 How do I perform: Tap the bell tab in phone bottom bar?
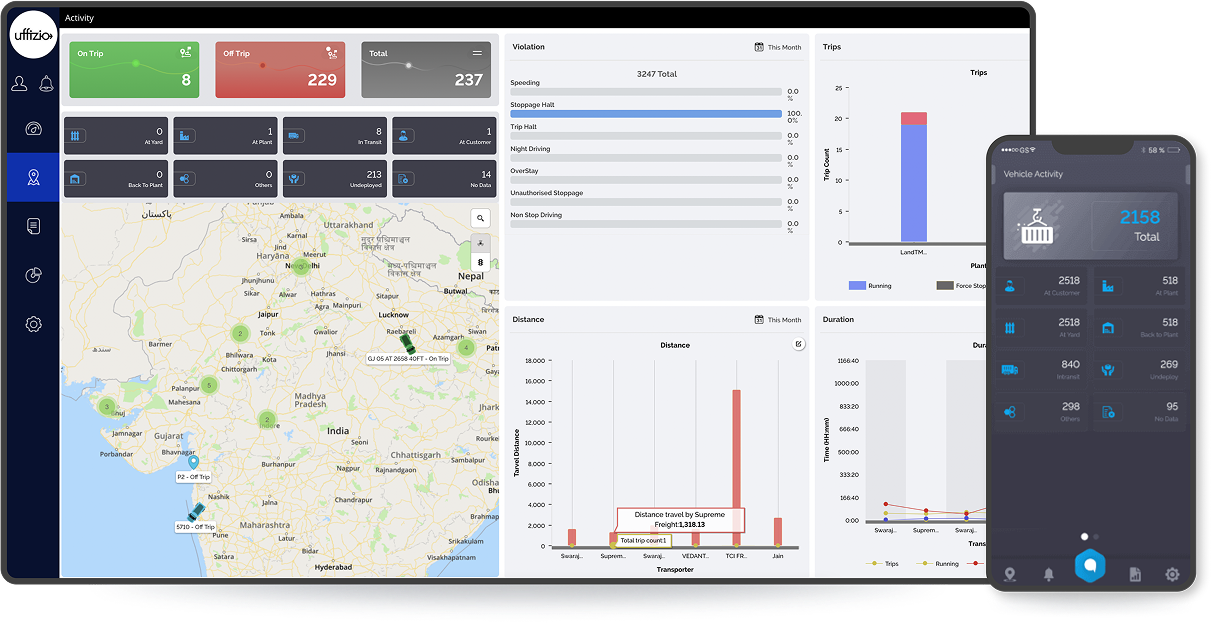click(1049, 574)
